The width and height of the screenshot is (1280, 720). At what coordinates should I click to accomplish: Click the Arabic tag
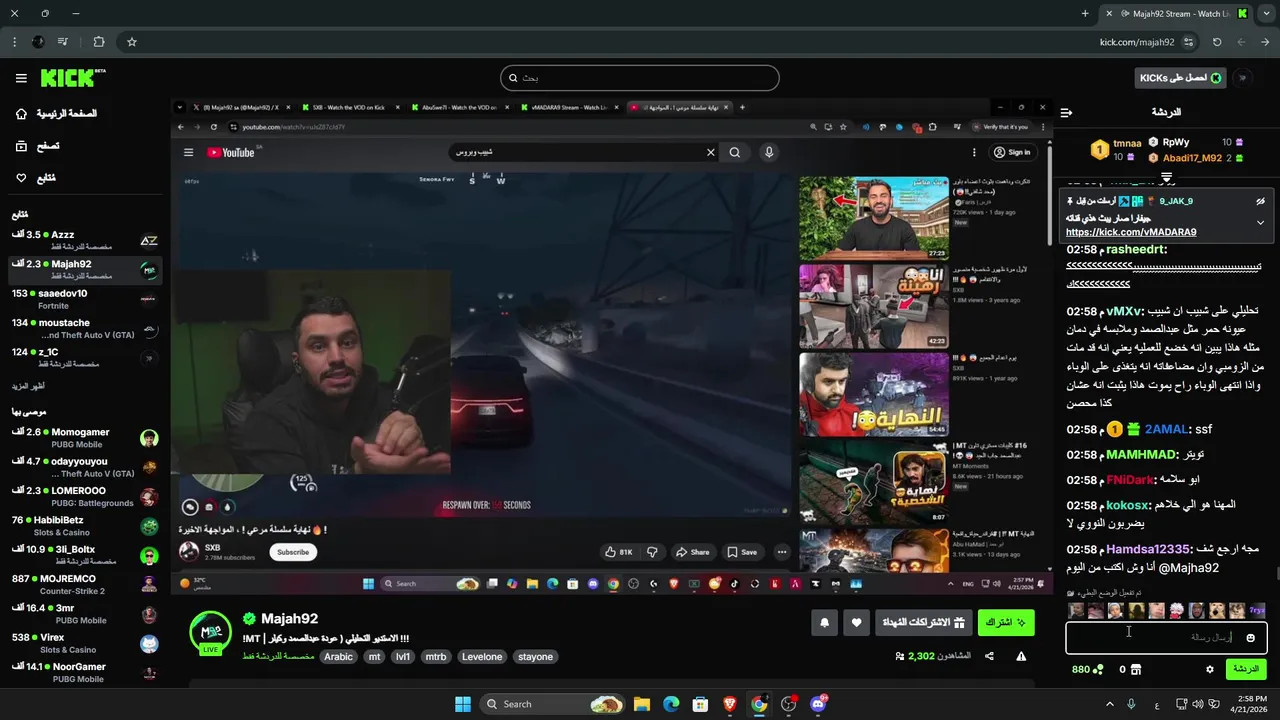pyautogui.click(x=338, y=657)
